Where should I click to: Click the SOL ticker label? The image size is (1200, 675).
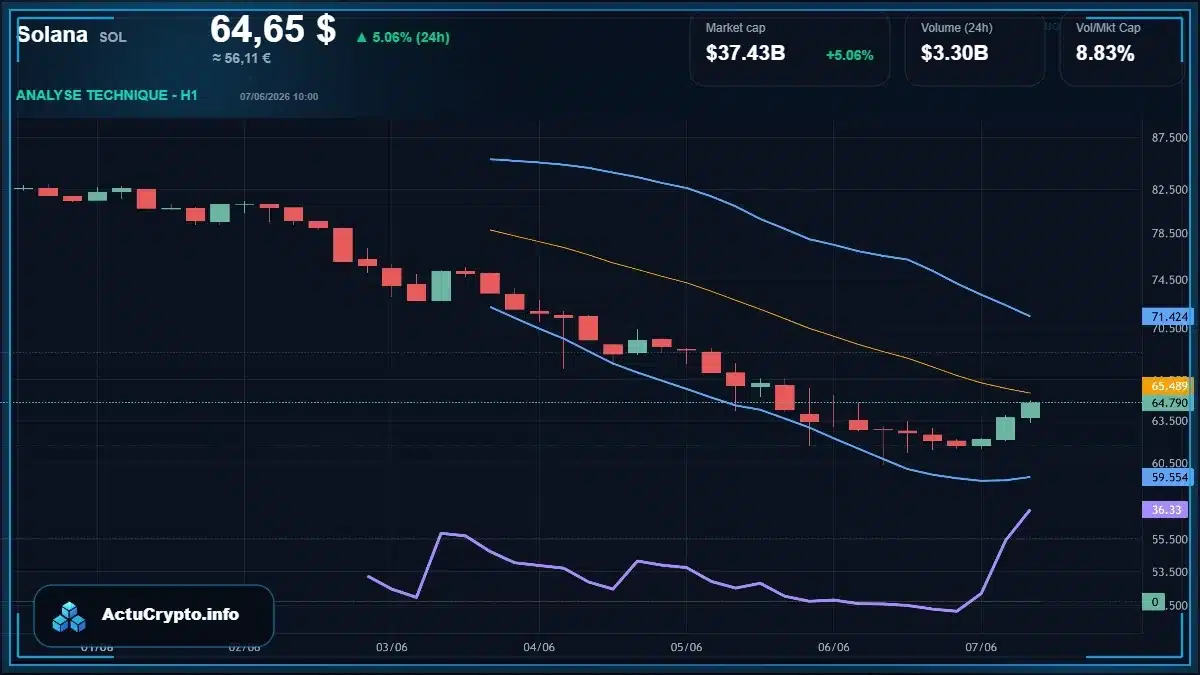113,37
